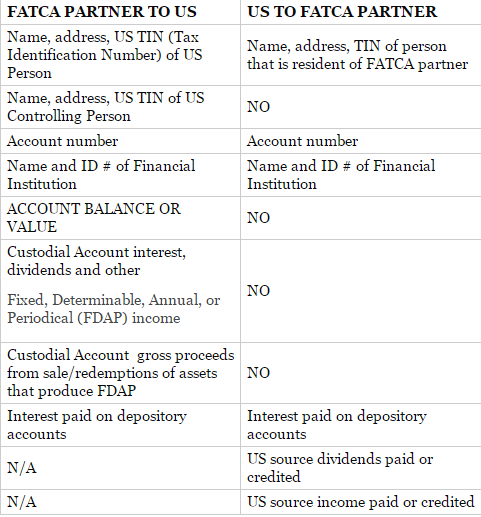Select 'Custodial Account gross proceeds' cell
This screenshot has width=481, height=517.
click(121, 373)
